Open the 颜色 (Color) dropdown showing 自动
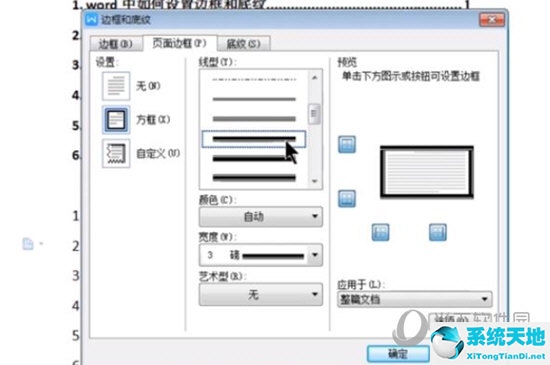 coord(261,217)
